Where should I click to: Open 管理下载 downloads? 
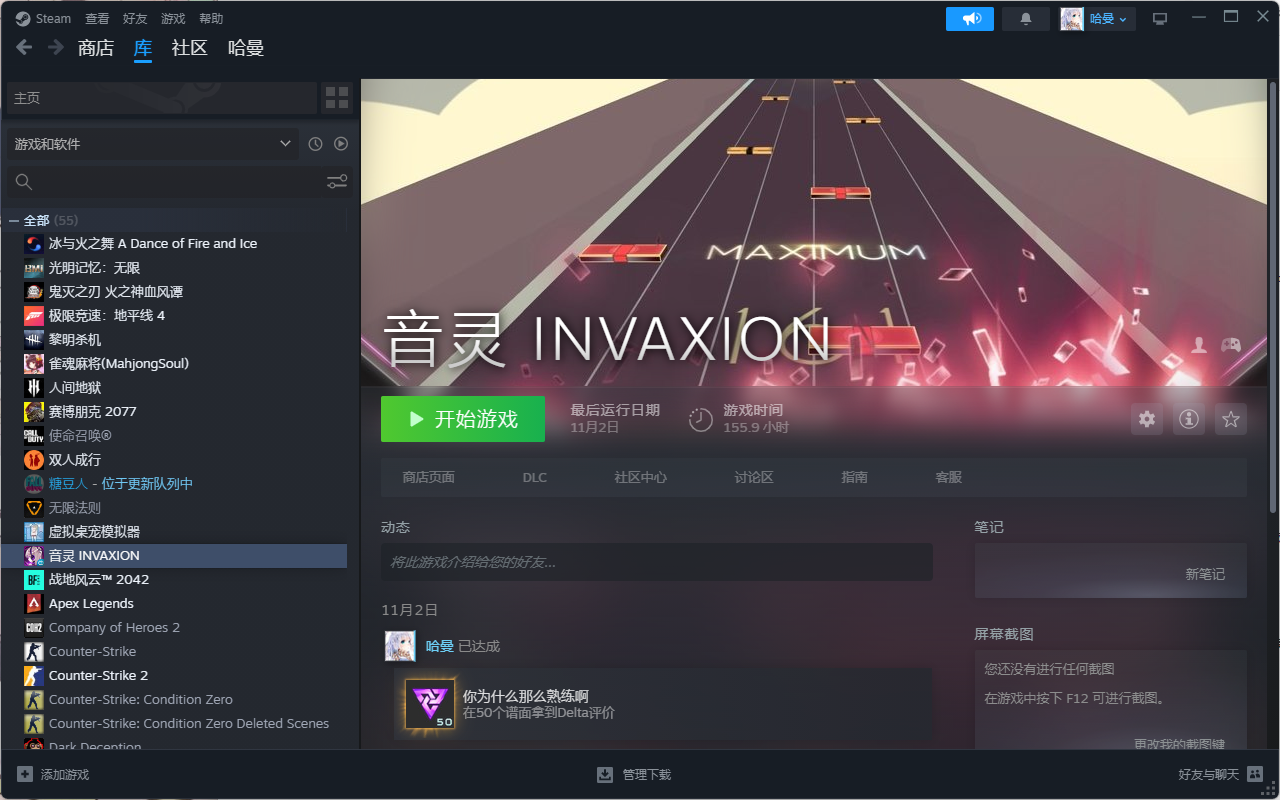click(x=634, y=775)
